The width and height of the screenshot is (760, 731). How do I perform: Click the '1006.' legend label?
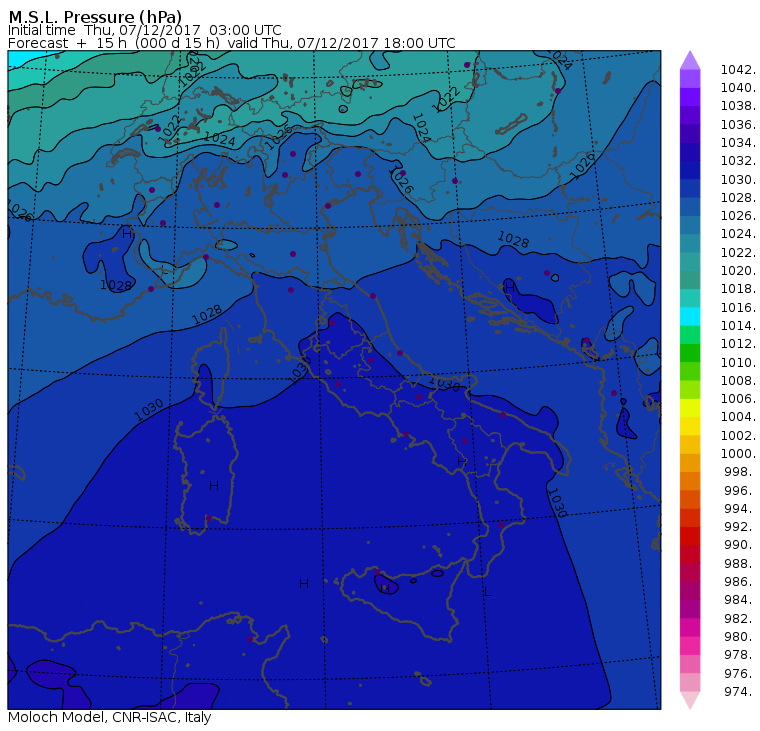coord(738,398)
